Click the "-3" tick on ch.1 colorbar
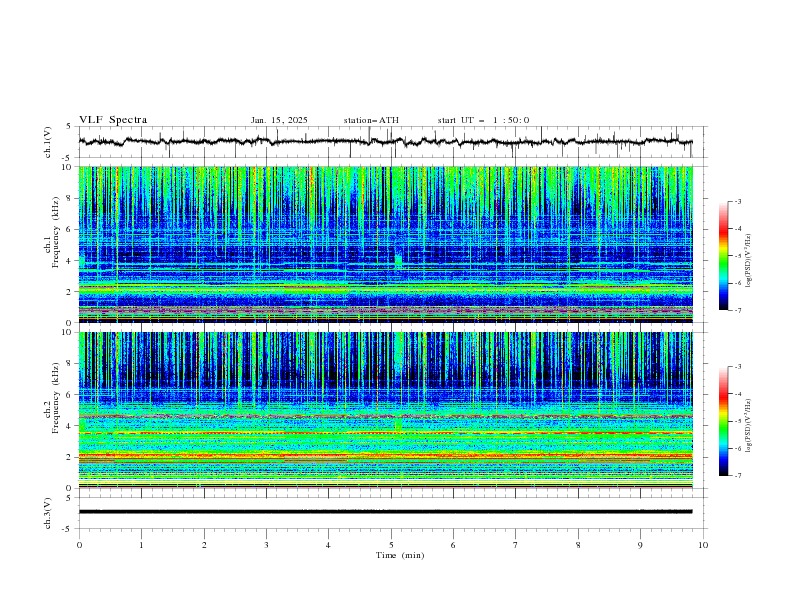Viewport: 792px width, 612px height. pyautogui.click(x=738, y=201)
